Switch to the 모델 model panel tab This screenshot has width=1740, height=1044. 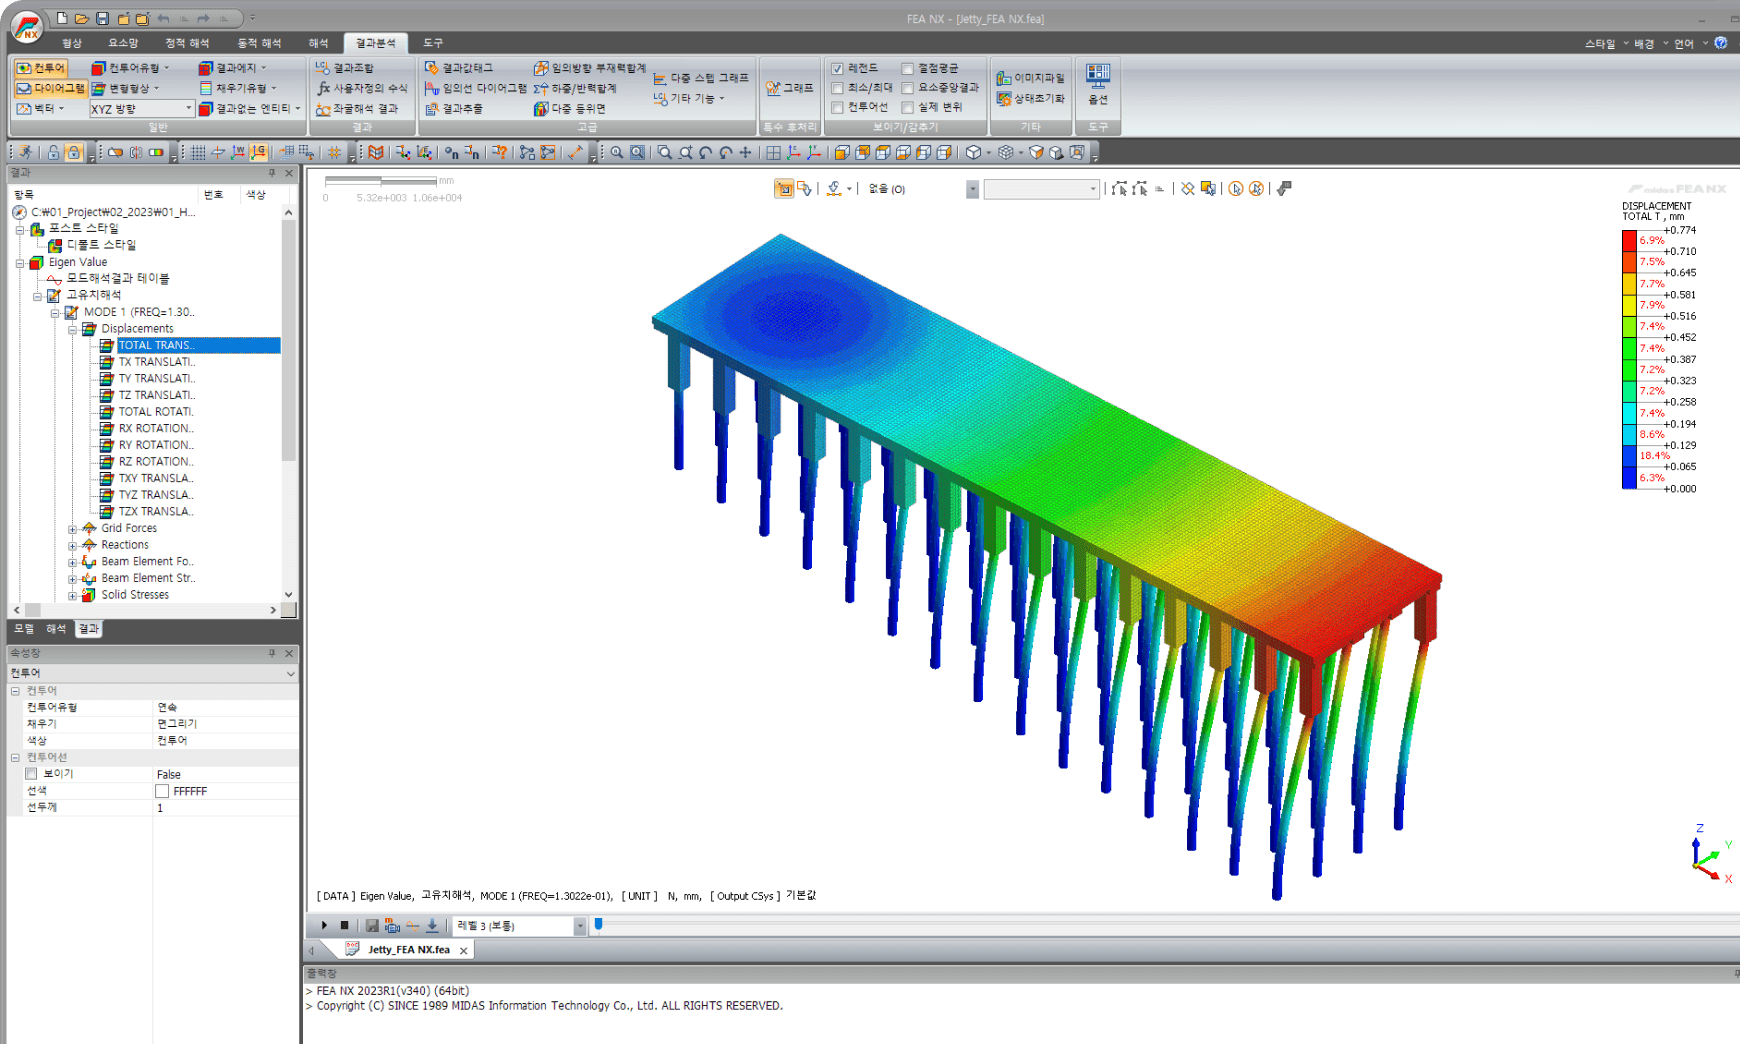pos(24,629)
